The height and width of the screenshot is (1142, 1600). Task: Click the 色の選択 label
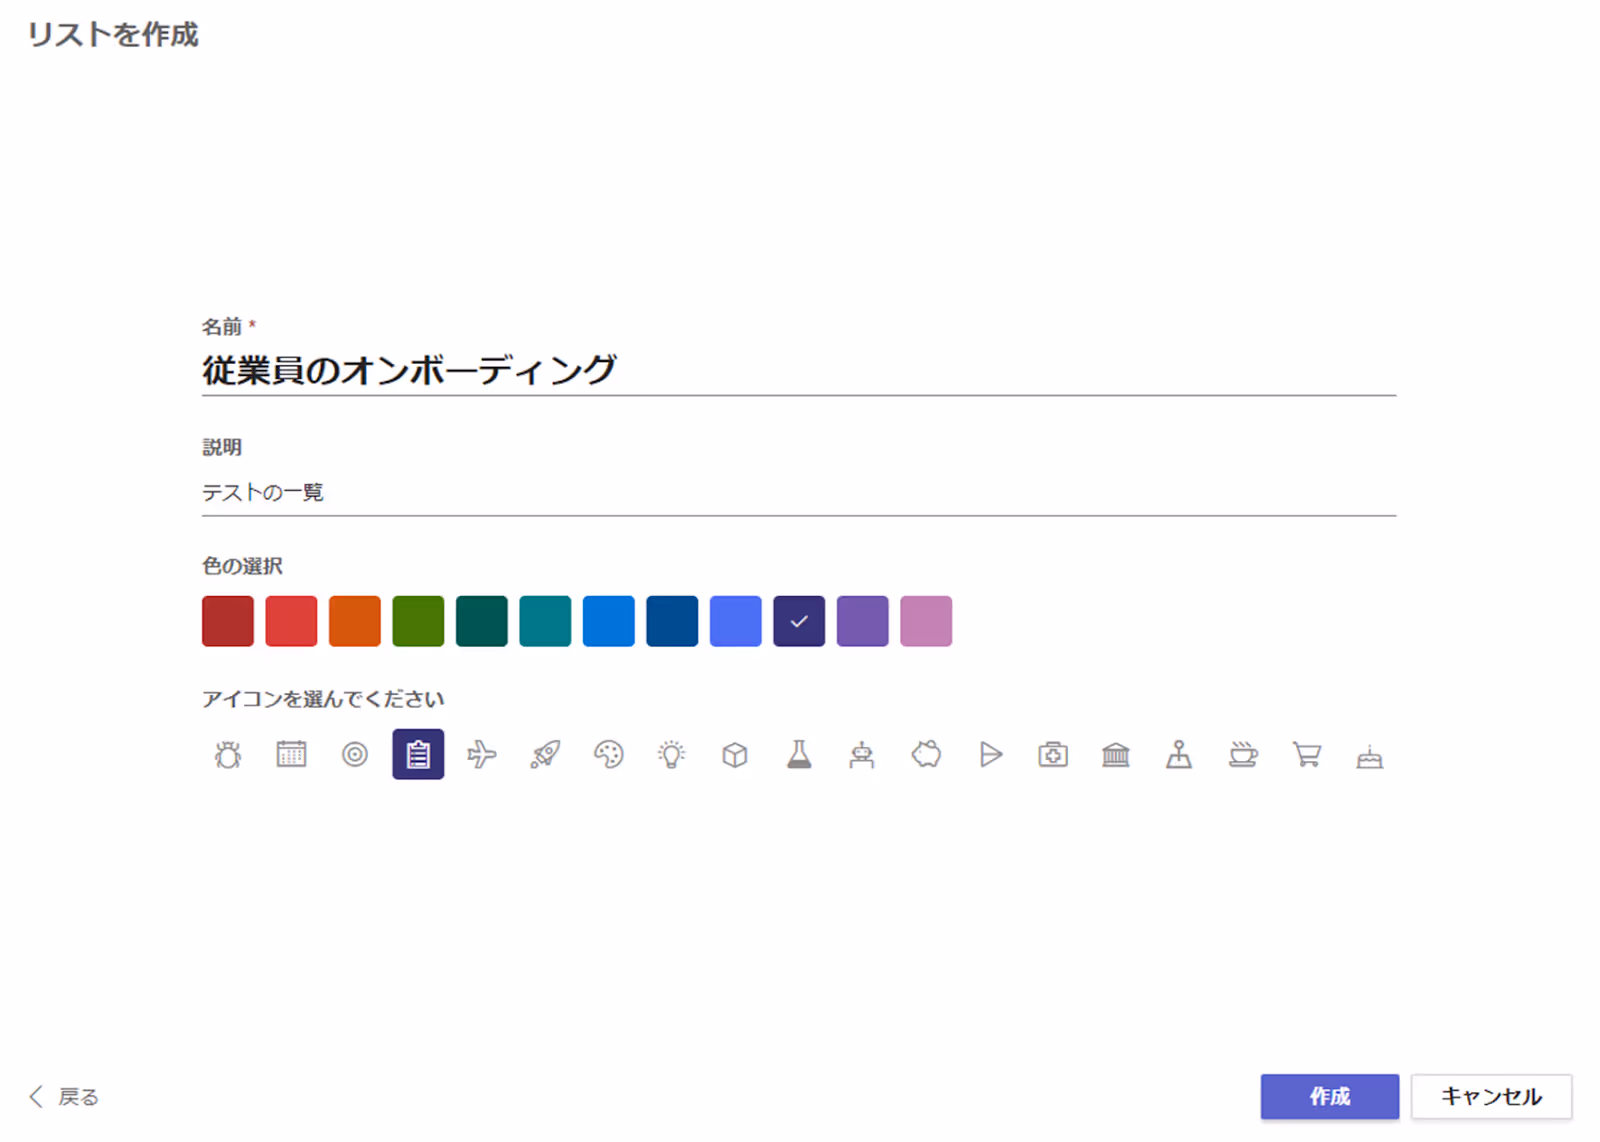tap(243, 566)
